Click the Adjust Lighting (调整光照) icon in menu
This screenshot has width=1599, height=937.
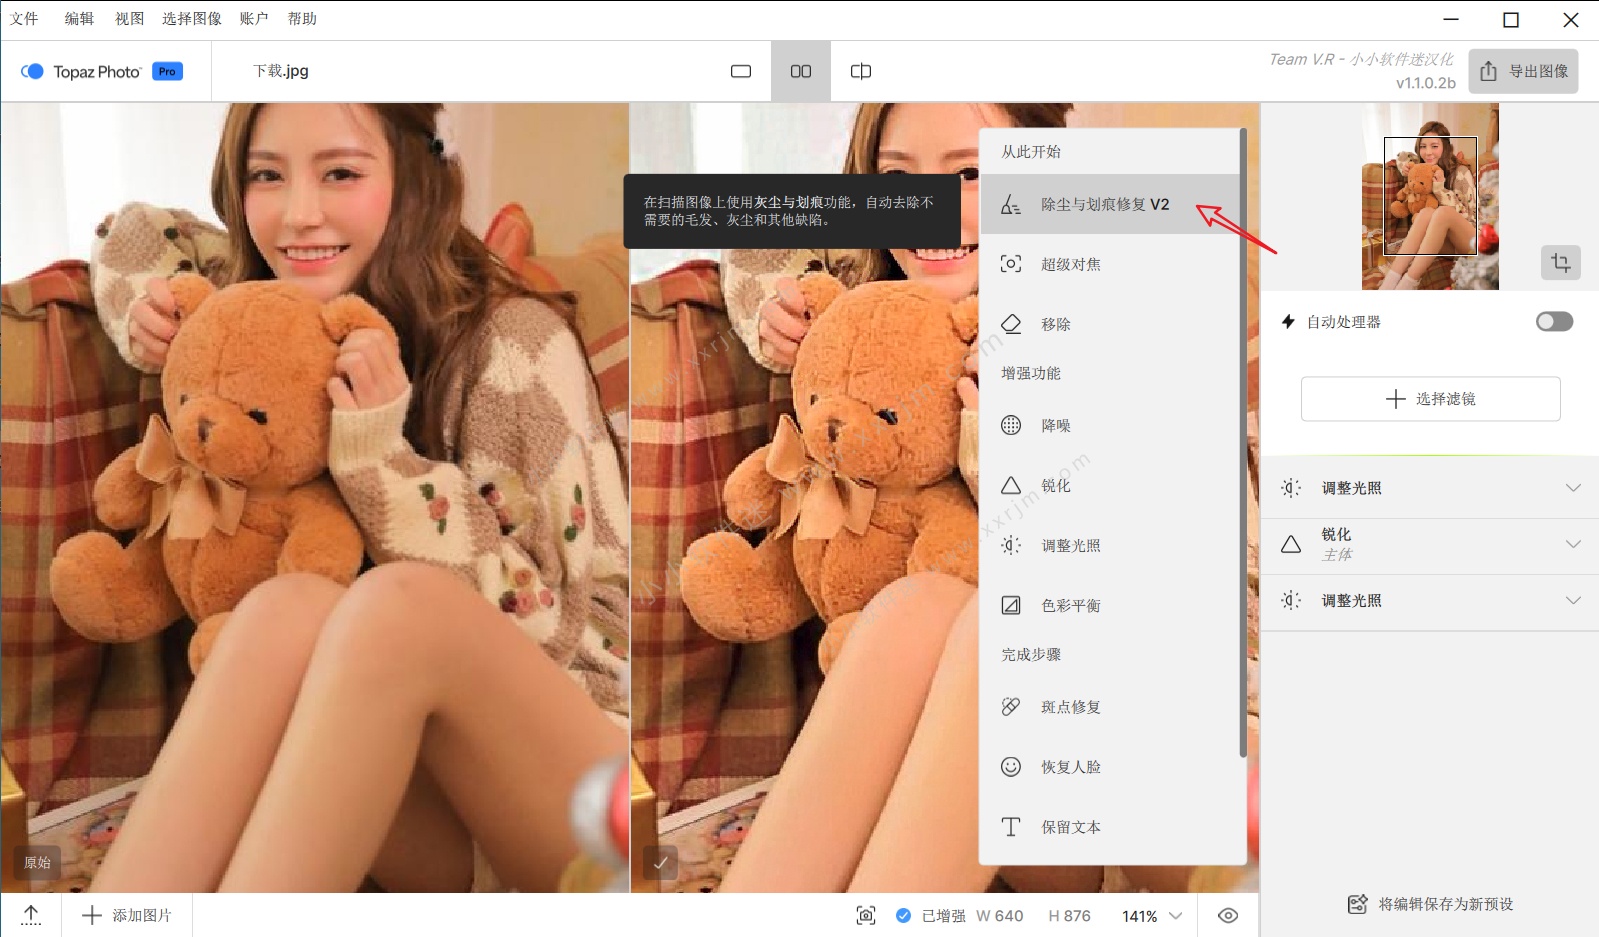click(x=1011, y=545)
